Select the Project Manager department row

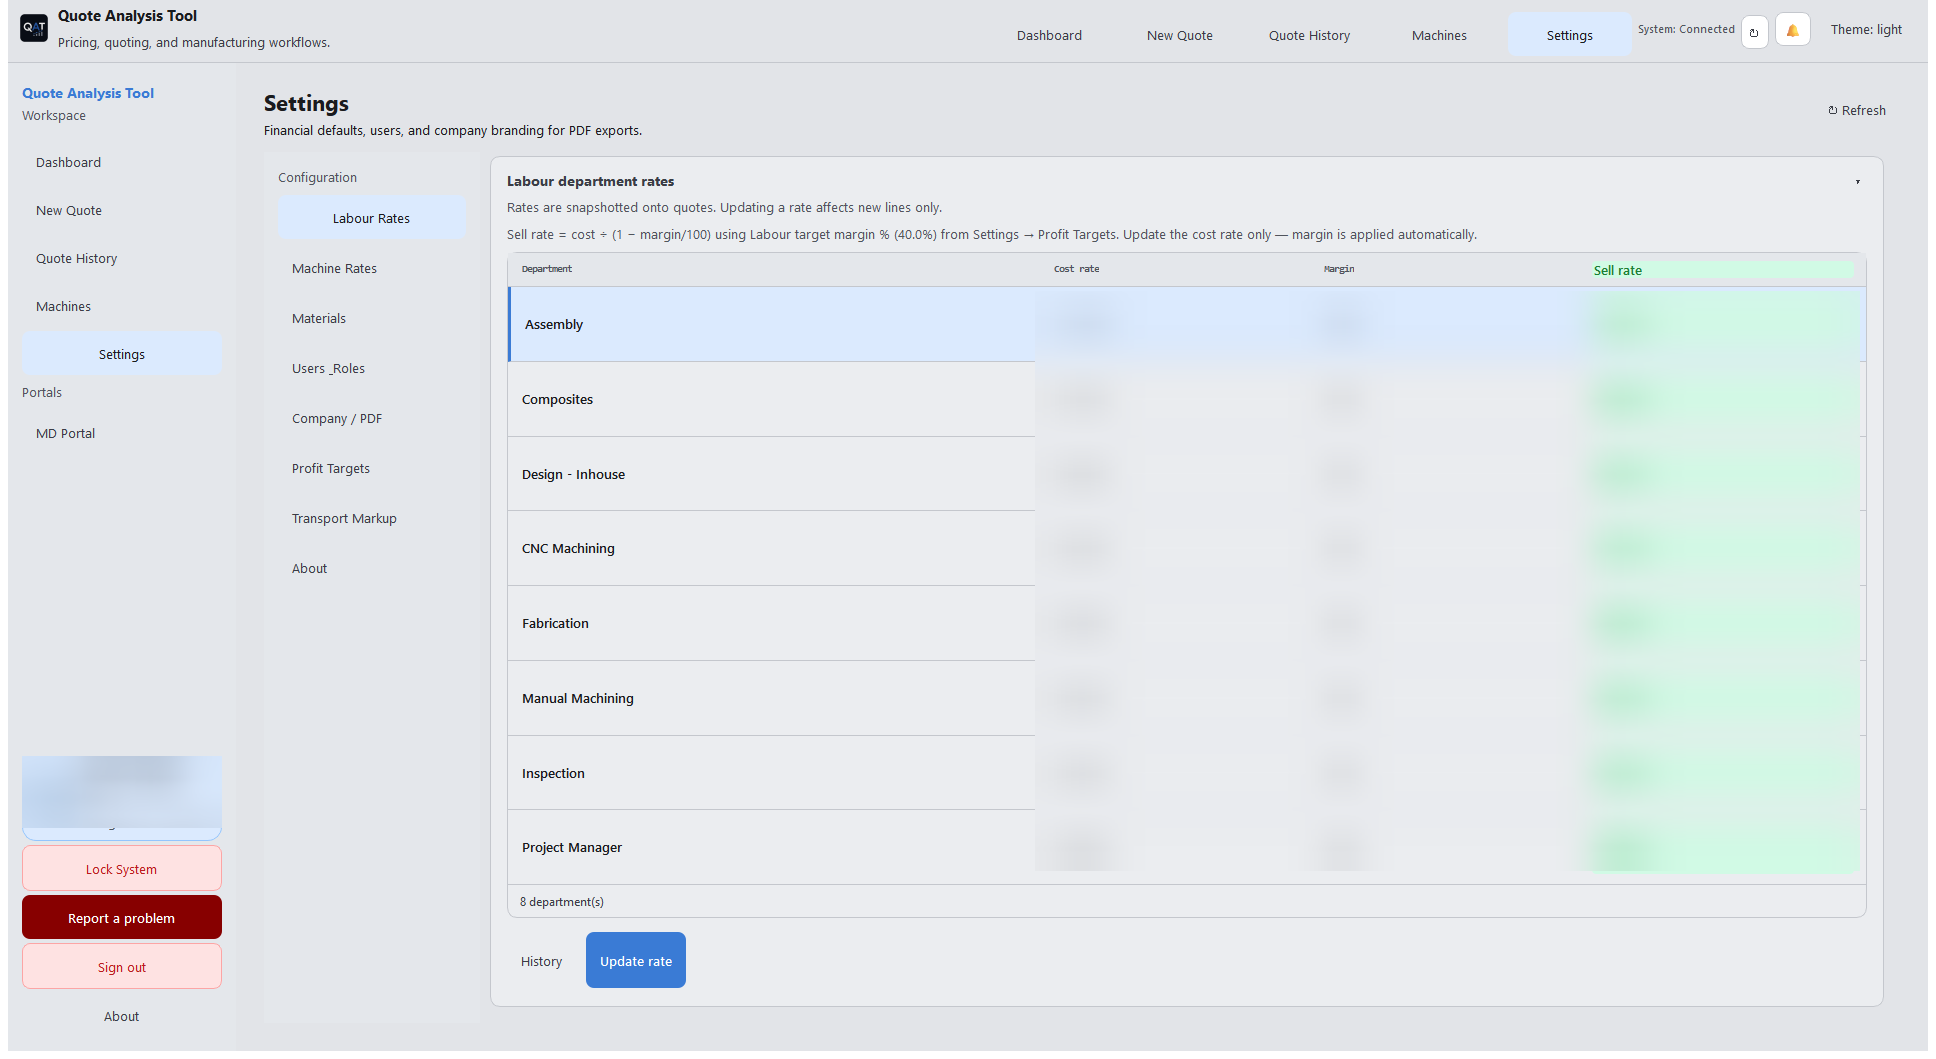point(1186,848)
